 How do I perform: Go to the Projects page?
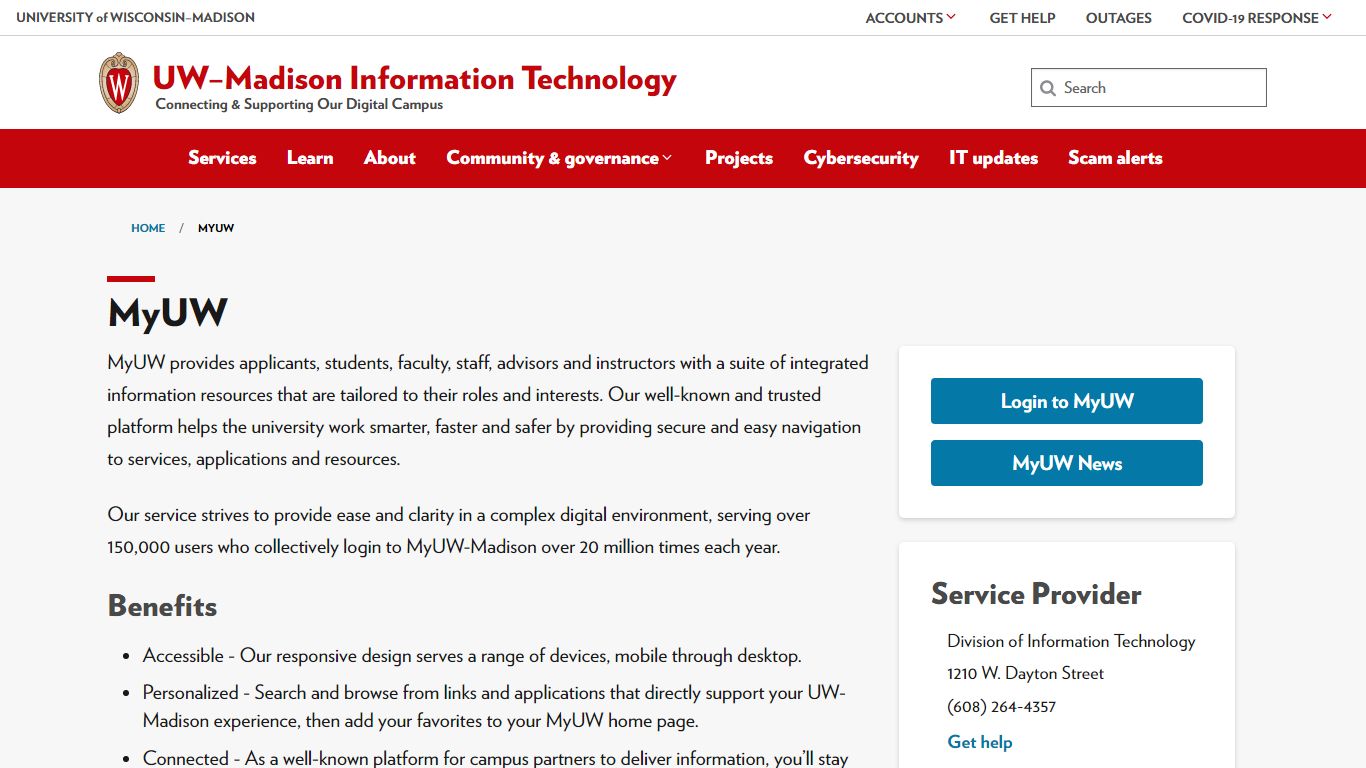pos(738,158)
